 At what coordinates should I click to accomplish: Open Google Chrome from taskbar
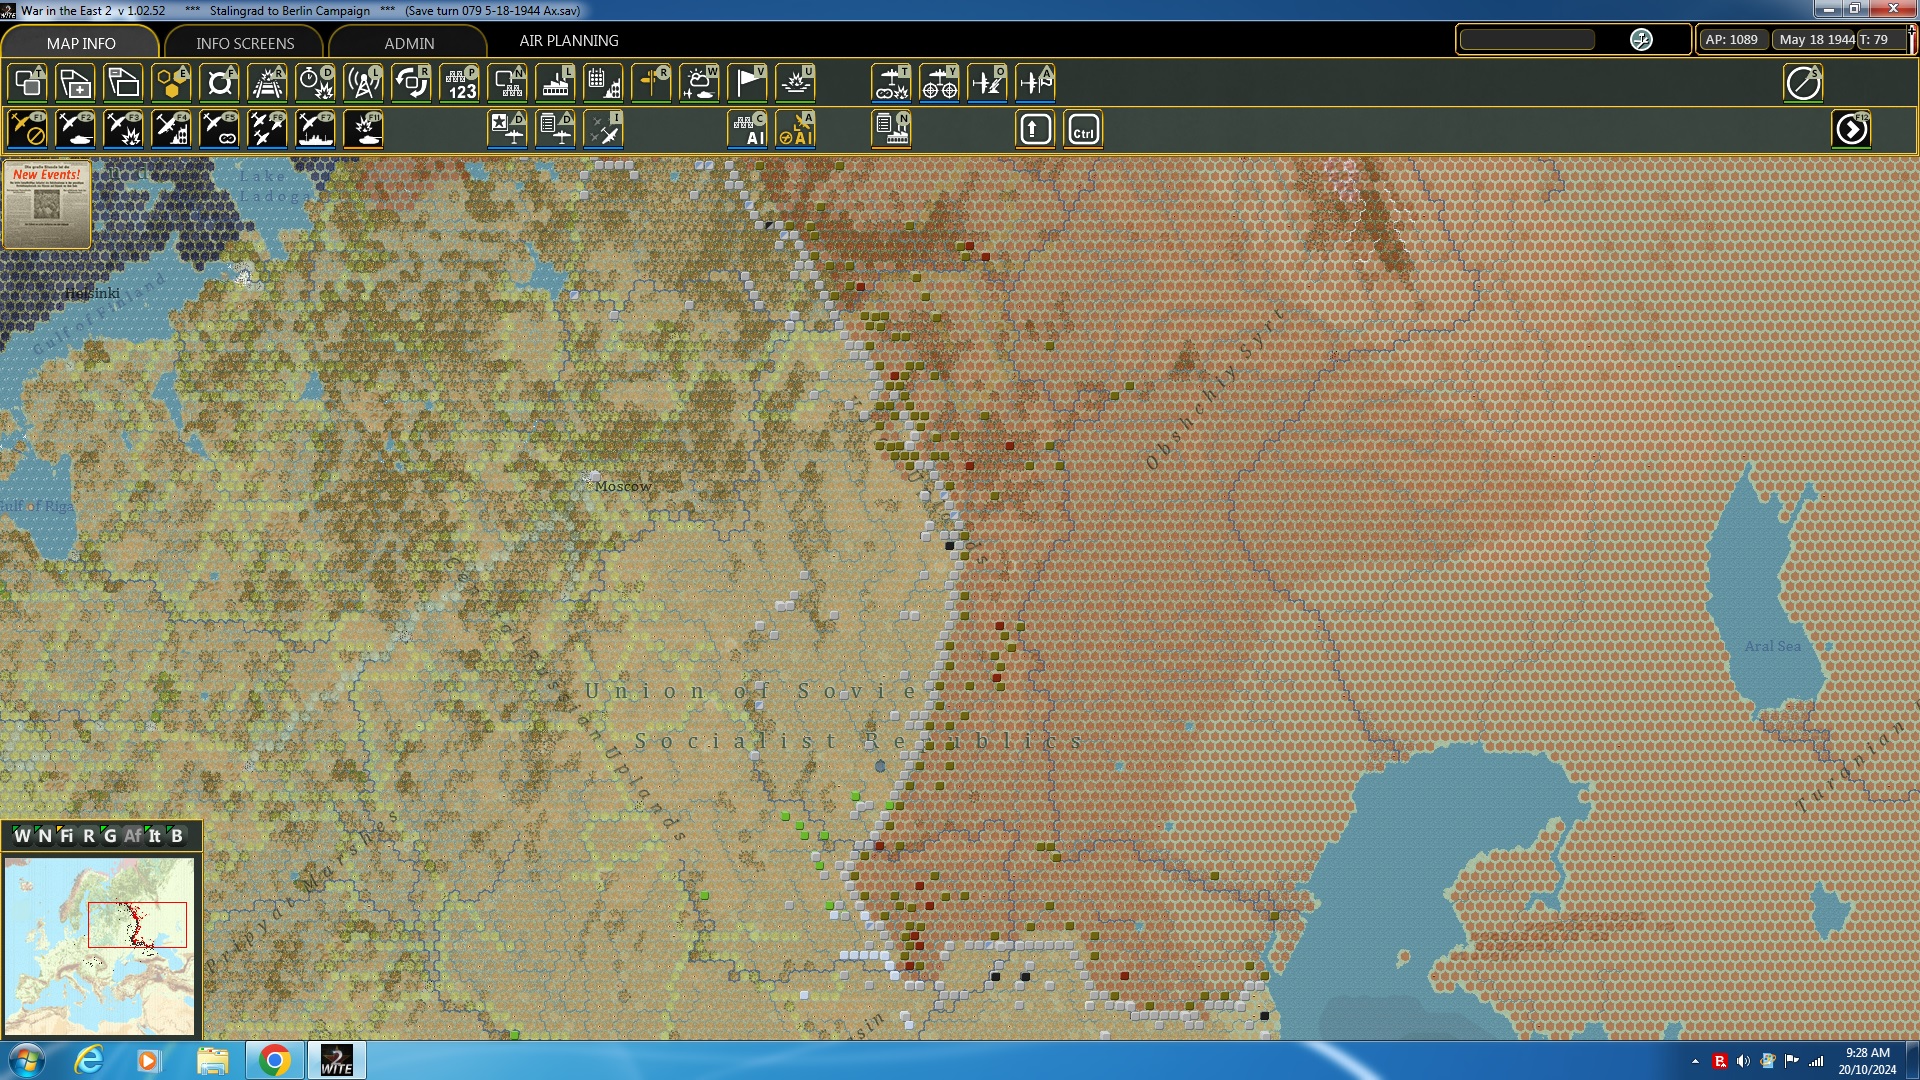[x=274, y=1060]
